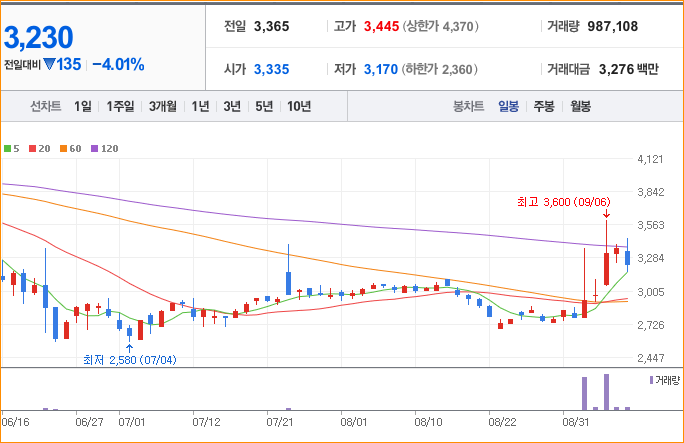Select the 1일 line chart period

pos(83,106)
